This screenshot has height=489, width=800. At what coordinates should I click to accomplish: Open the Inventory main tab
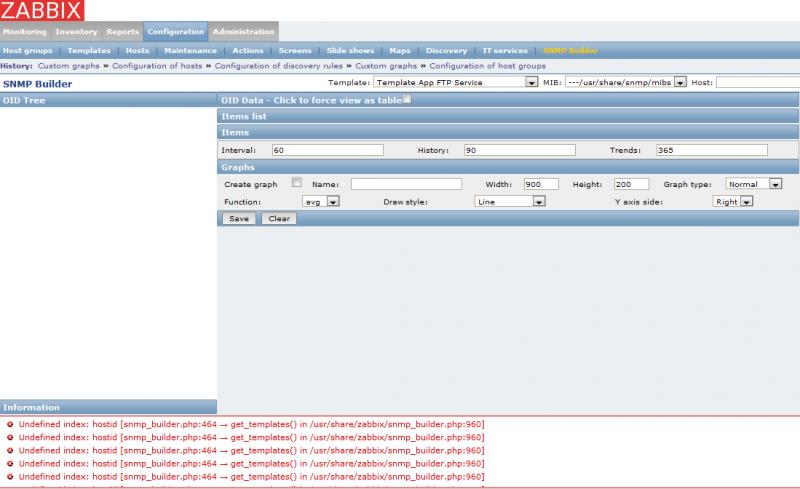(76, 32)
